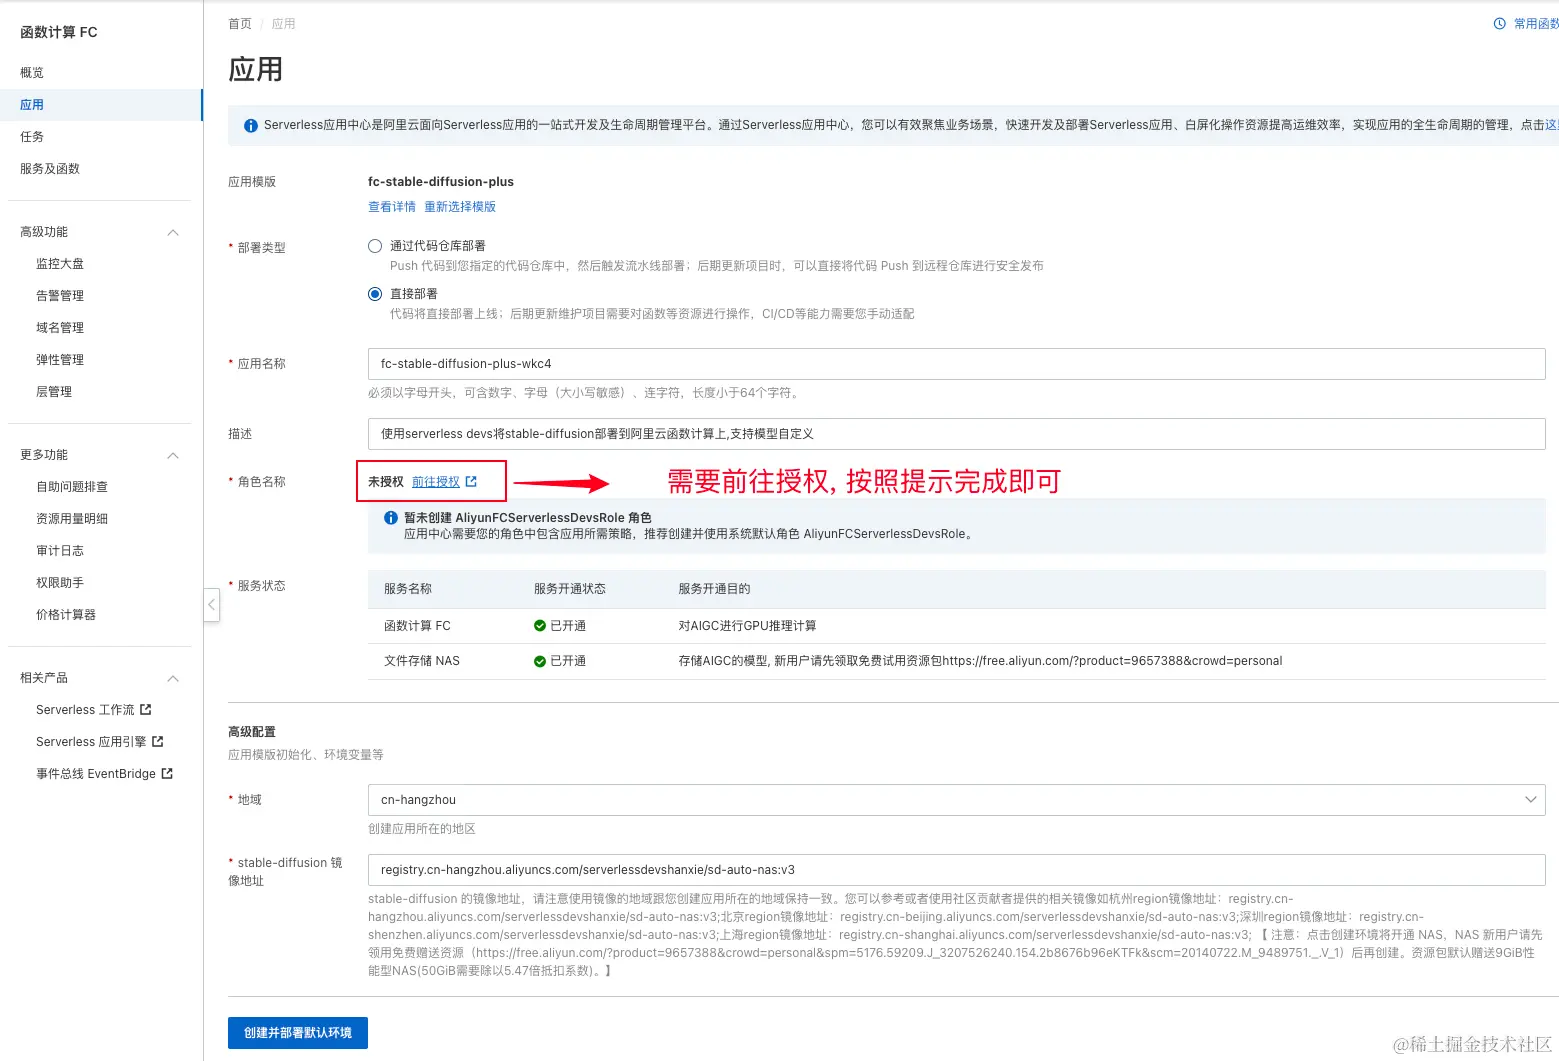Click the 创建并部署默认环境 button

tap(298, 1033)
